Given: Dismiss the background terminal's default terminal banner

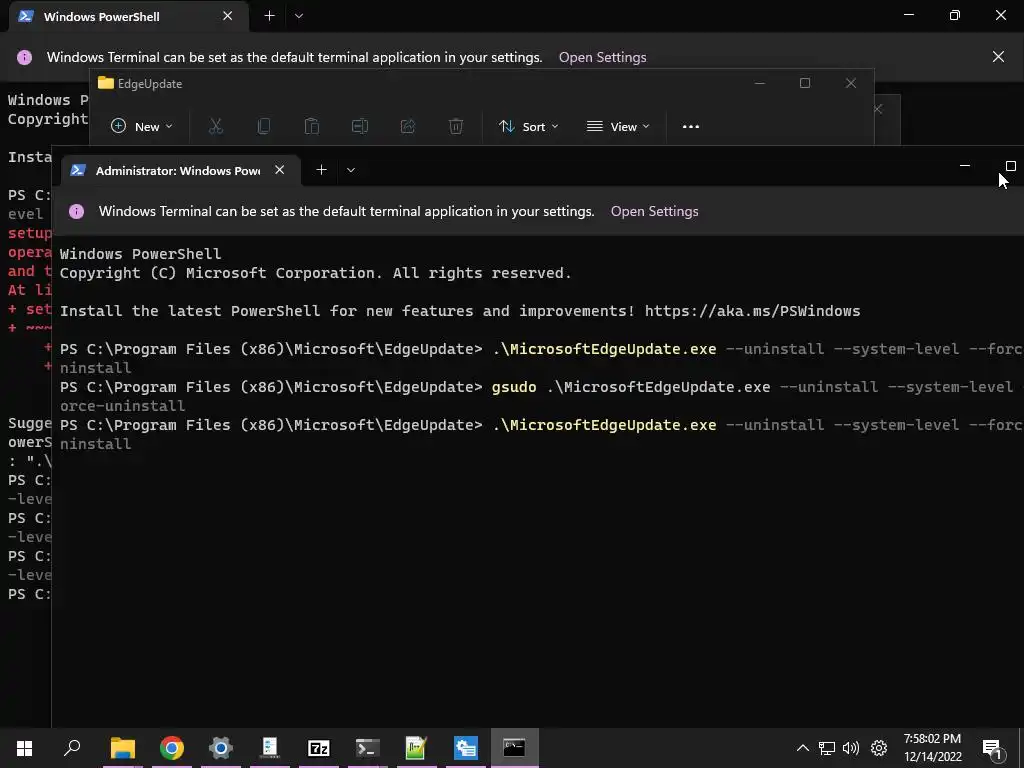Looking at the screenshot, I should point(998,57).
